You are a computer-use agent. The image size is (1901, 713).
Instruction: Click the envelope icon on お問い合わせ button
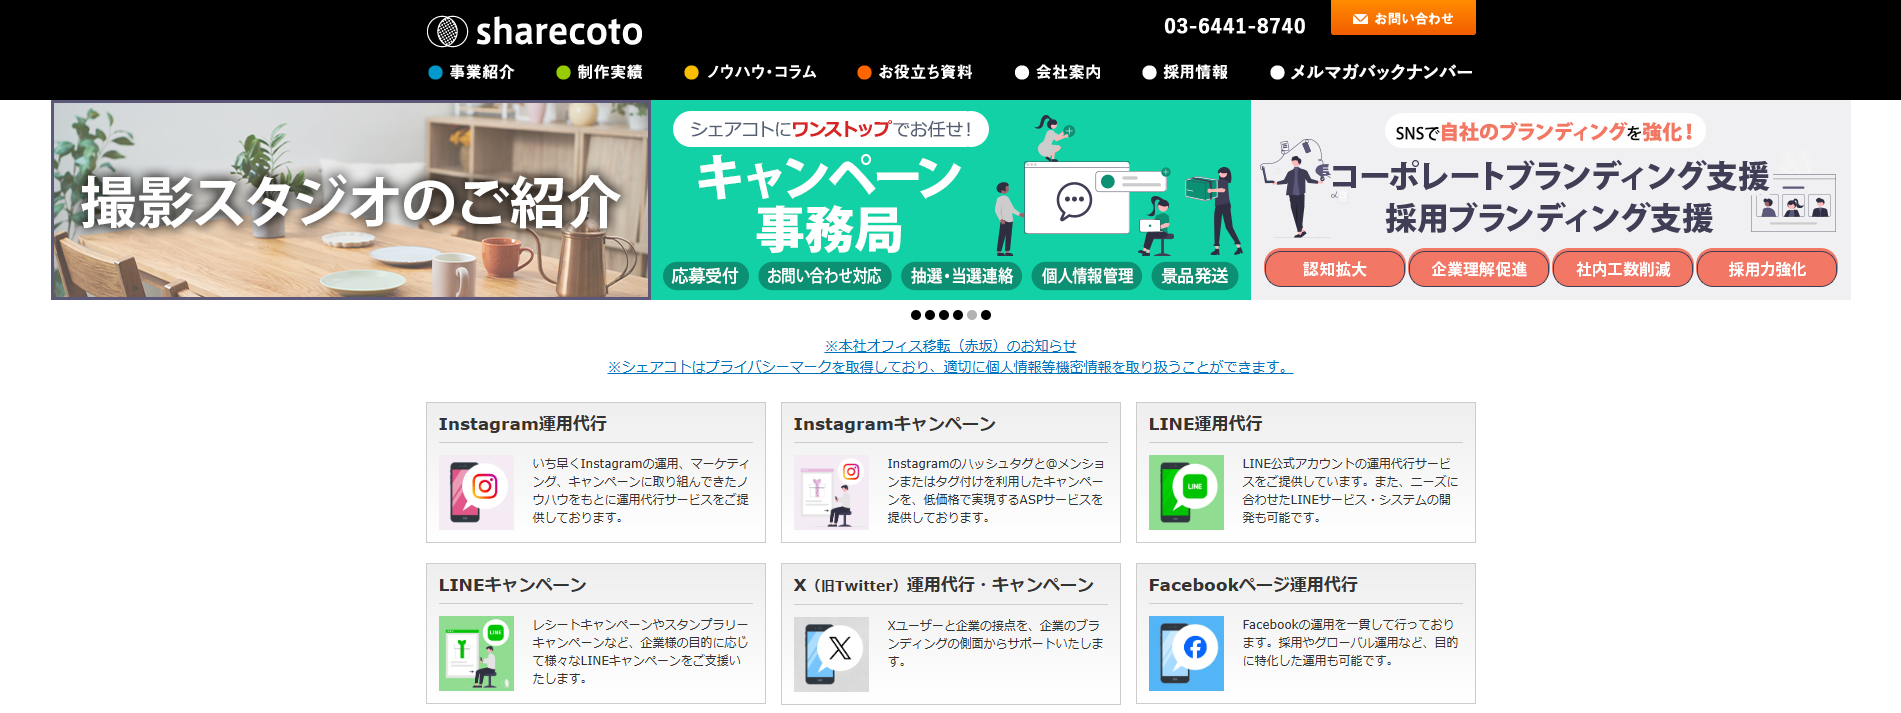pyautogui.click(x=1360, y=19)
